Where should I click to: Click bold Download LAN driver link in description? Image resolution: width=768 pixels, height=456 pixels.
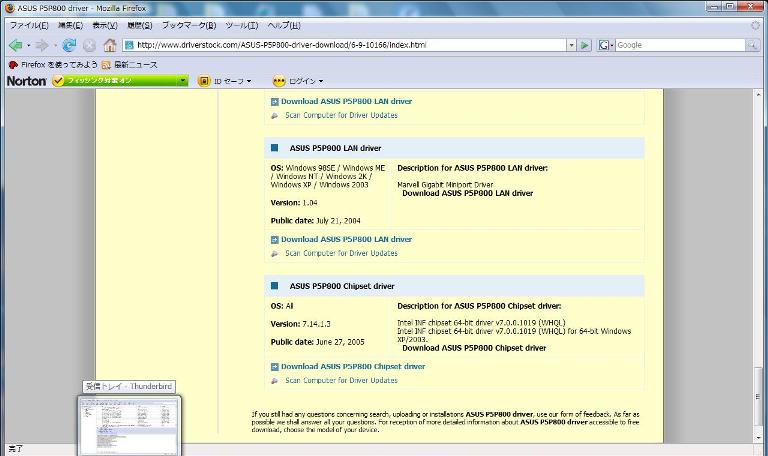[x=467, y=193]
